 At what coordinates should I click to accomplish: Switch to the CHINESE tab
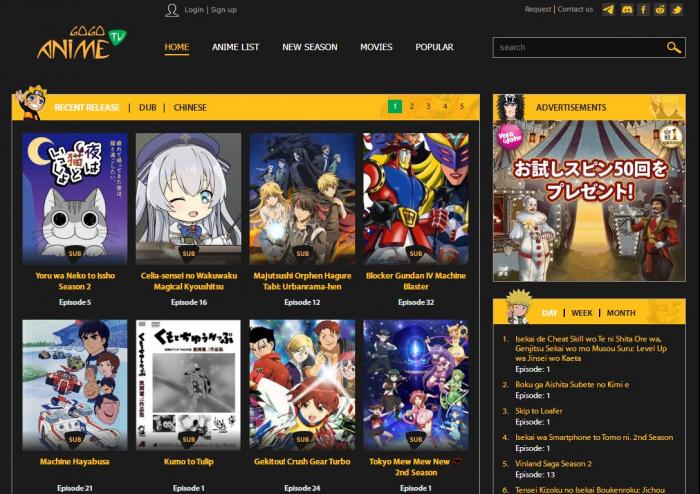[x=190, y=108]
